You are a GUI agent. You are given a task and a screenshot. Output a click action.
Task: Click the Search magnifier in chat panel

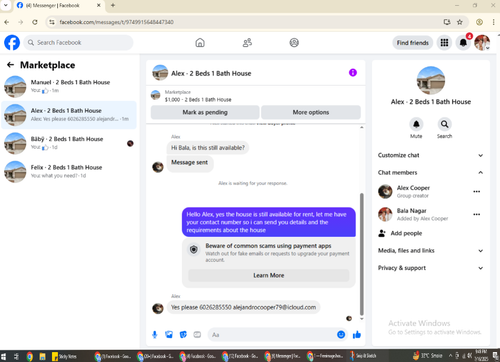(444, 124)
